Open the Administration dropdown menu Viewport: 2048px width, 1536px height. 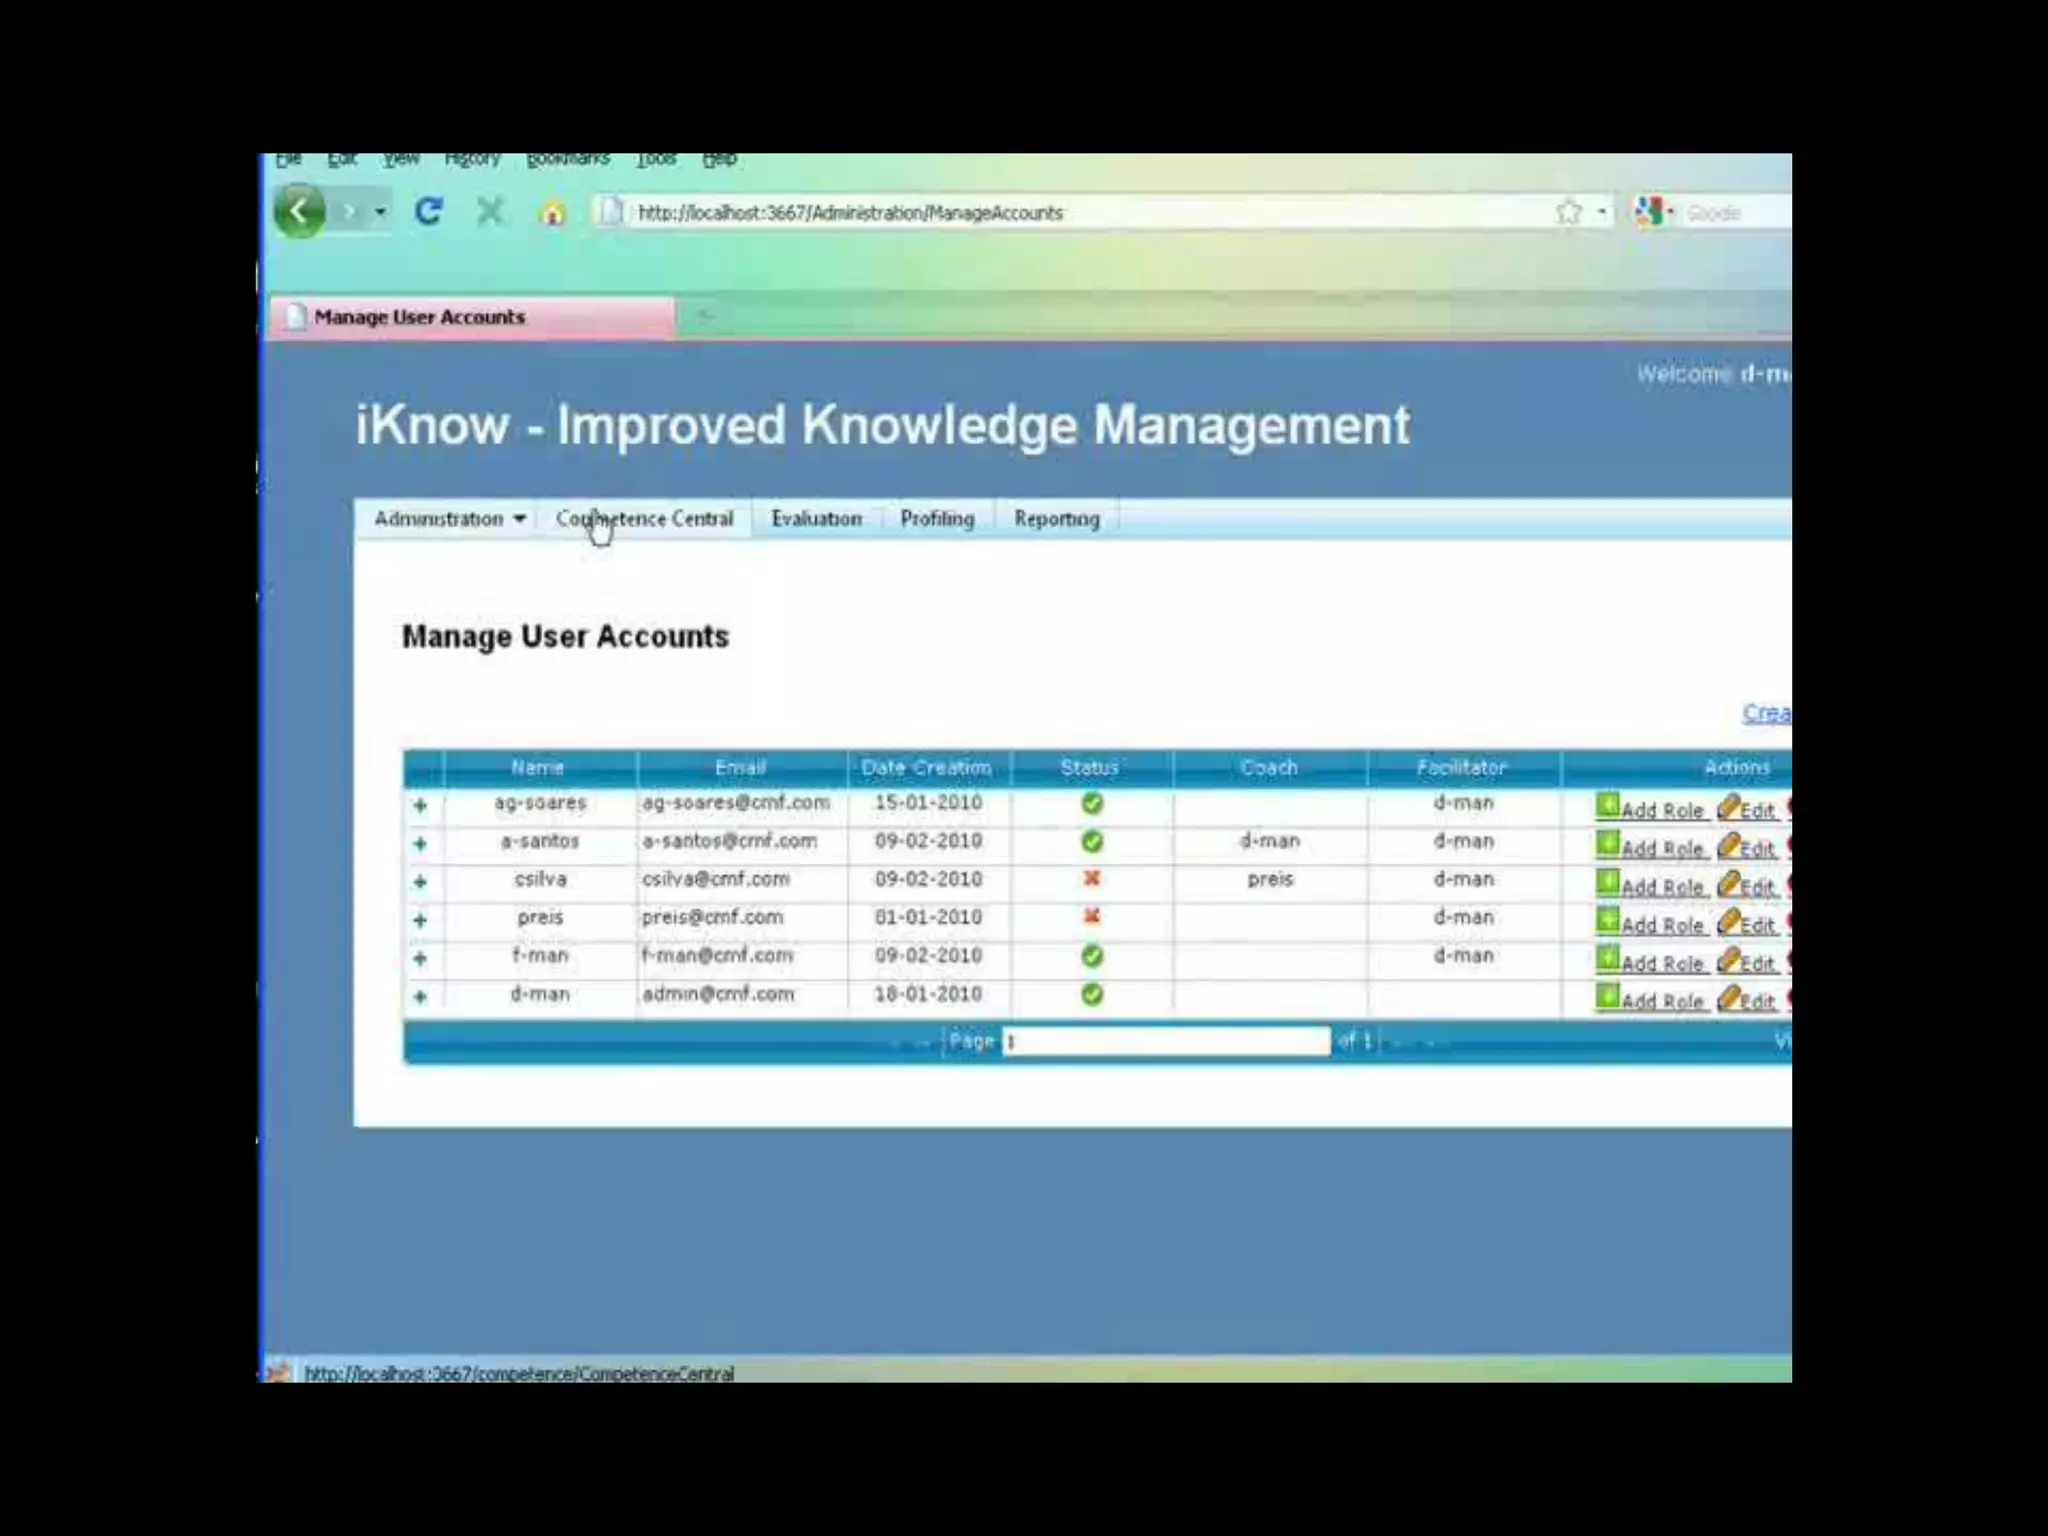pos(449,519)
